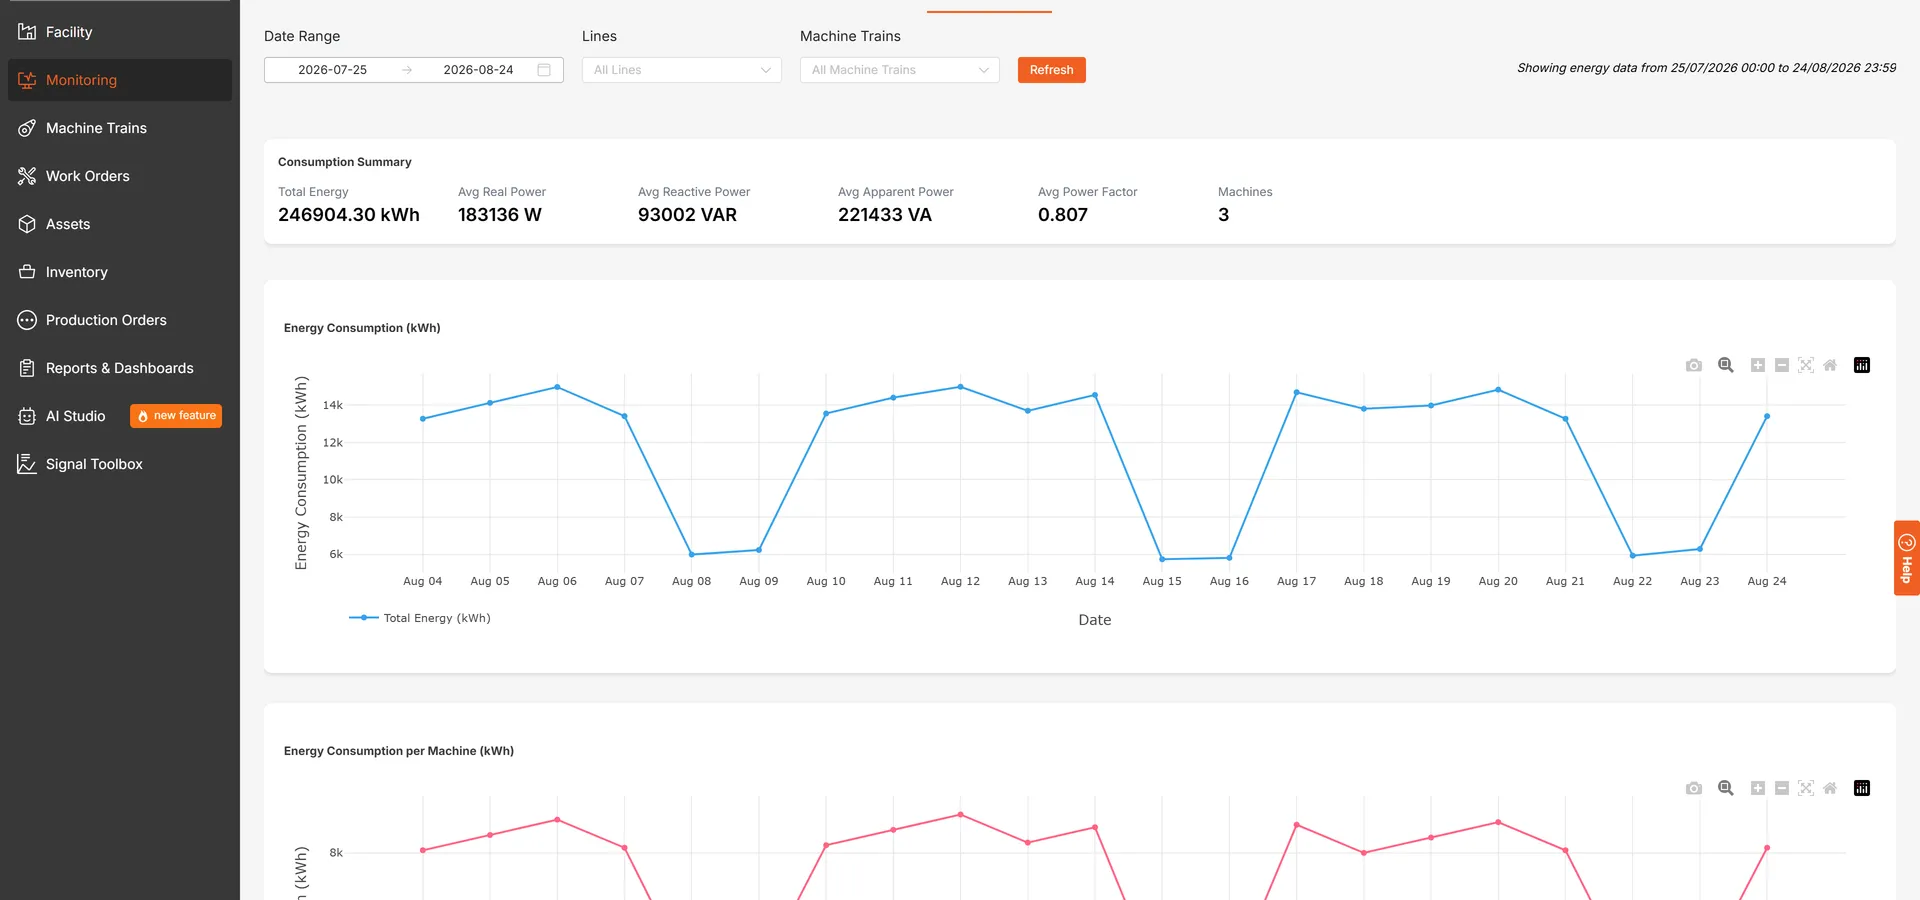Open the Help side tab
The width and height of the screenshot is (1920, 900).
tap(1907, 558)
